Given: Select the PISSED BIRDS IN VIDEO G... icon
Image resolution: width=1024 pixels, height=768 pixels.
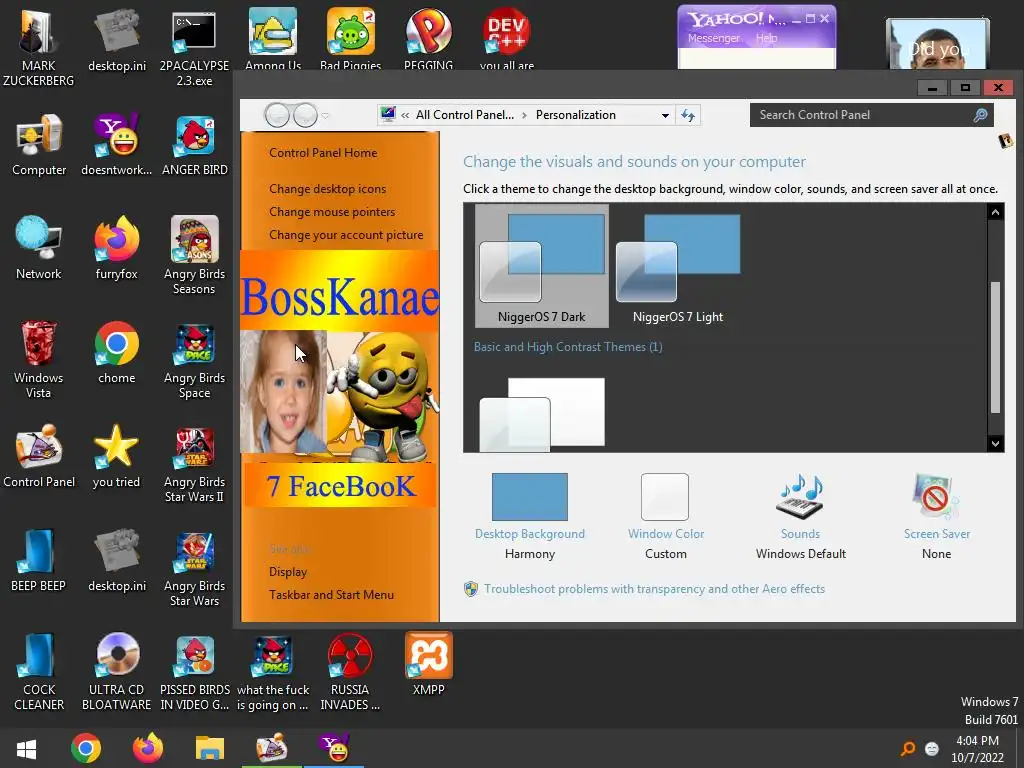Looking at the screenshot, I should [x=195, y=671].
